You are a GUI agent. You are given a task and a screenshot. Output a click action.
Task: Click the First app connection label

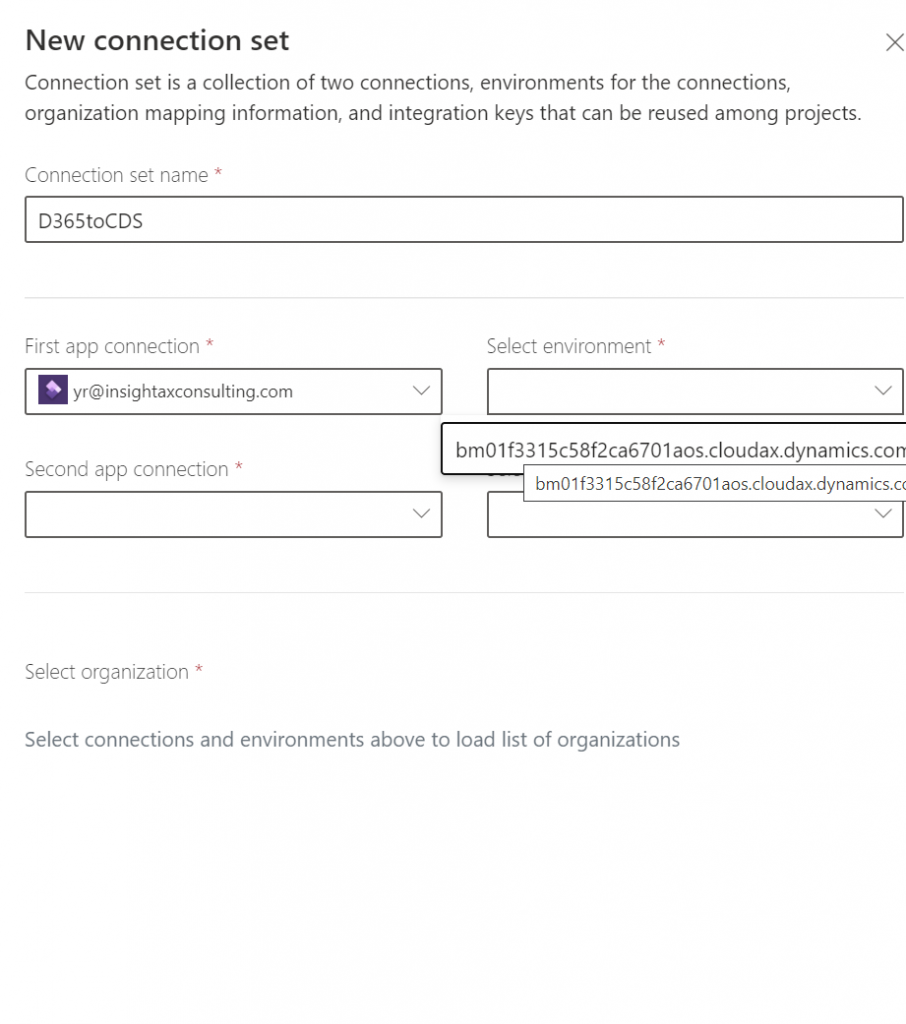[112, 347]
